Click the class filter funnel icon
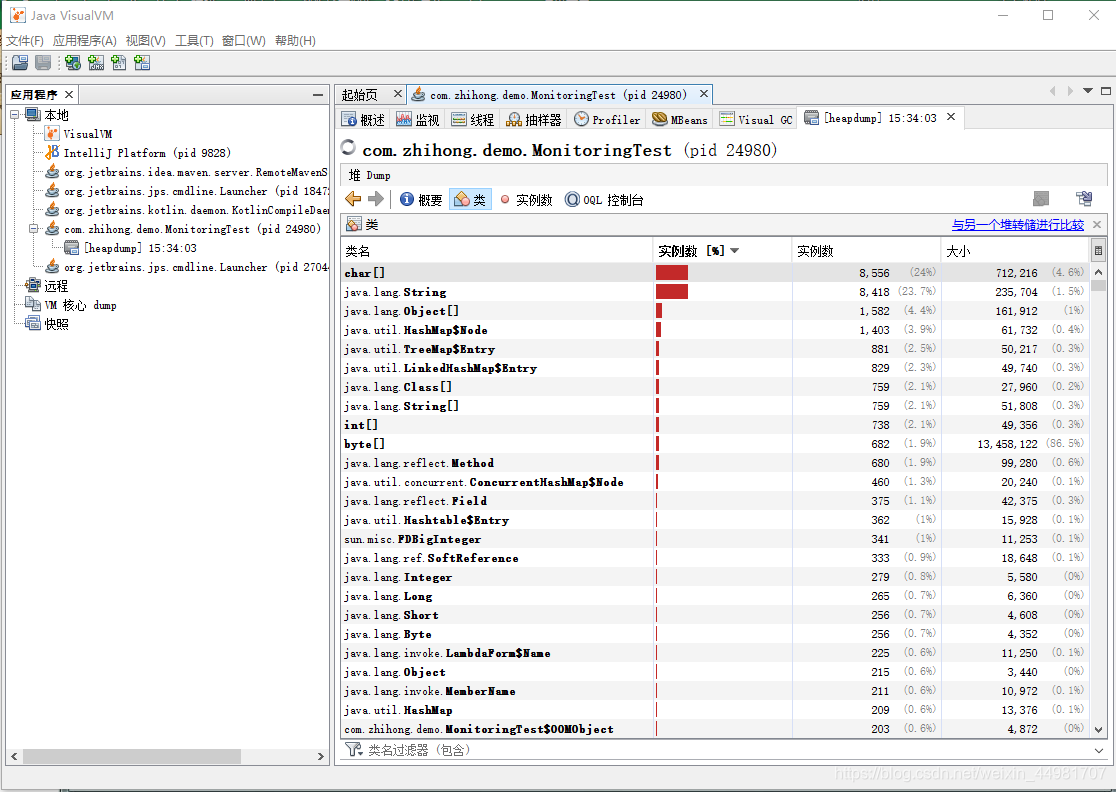This screenshot has height=792, width=1116. coord(353,749)
